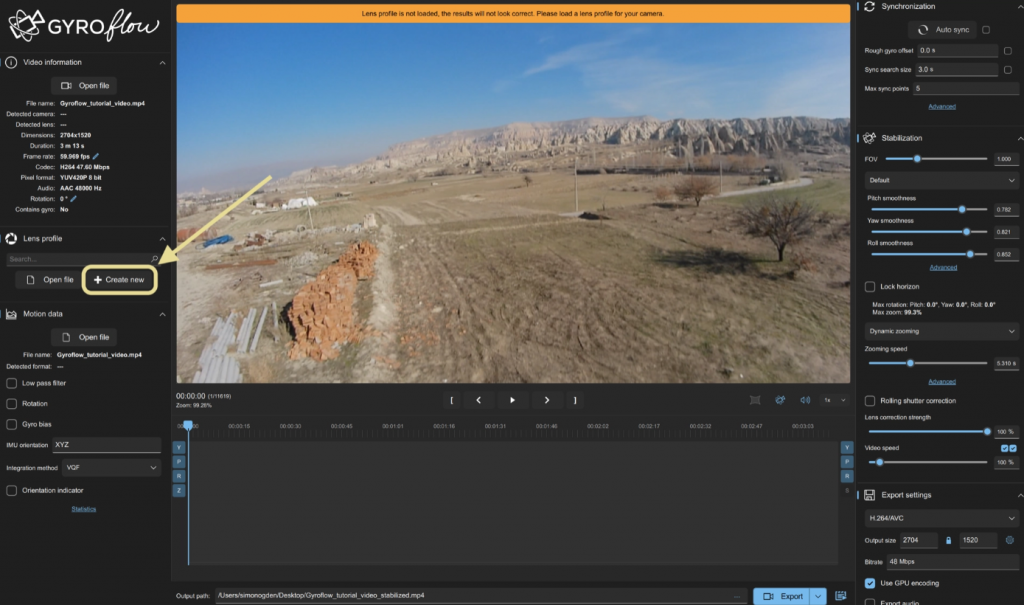
Task: Toggle R axis on left of timeline
Action: click(x=179, y=476)
